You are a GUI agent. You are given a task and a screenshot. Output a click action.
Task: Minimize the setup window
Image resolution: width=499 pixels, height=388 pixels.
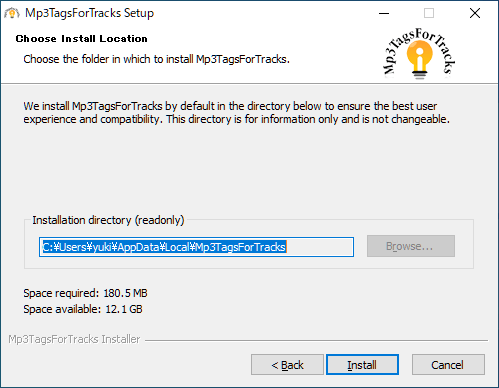(x=384, y=13)
